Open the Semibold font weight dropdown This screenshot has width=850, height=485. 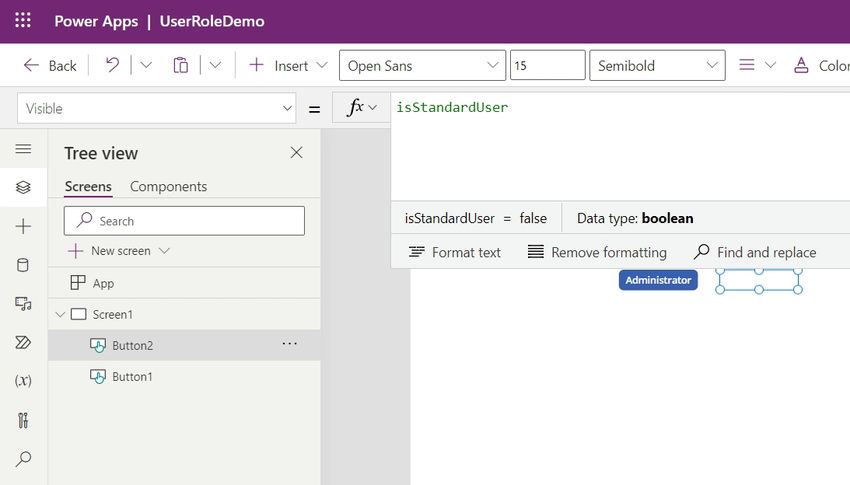coord(657,66)
